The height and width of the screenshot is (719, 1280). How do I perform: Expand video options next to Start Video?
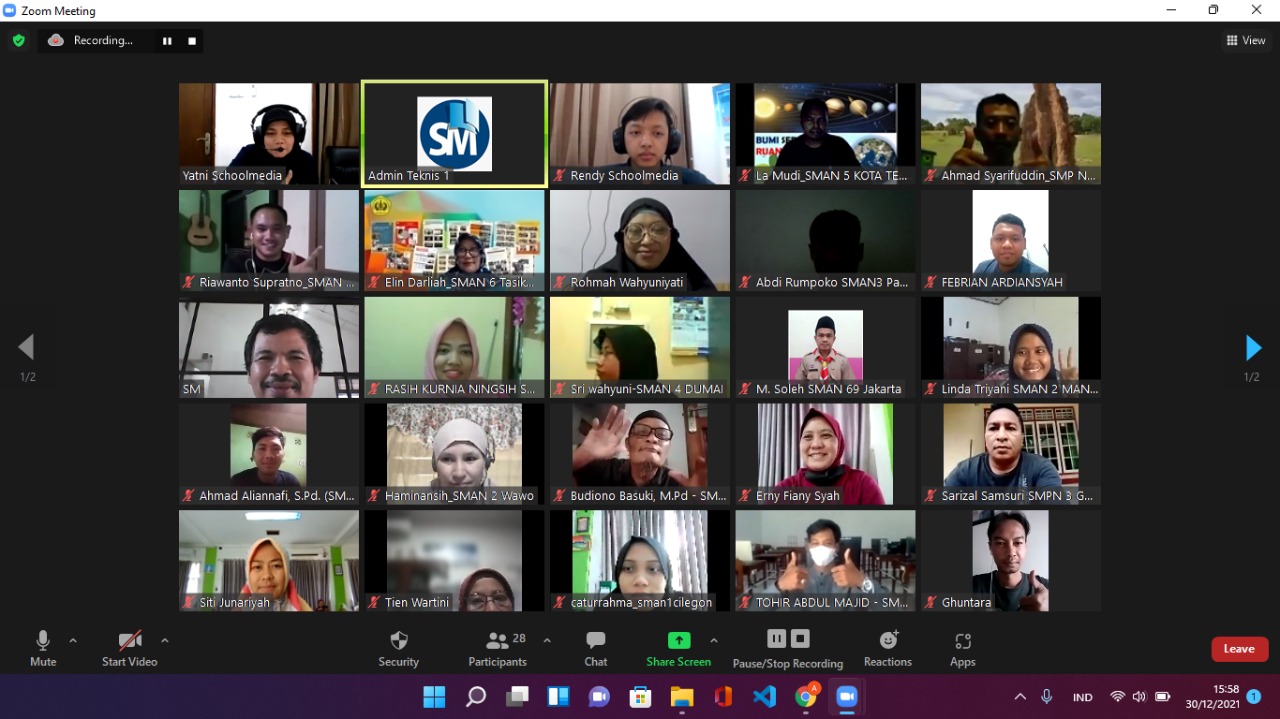coord(165,640)
